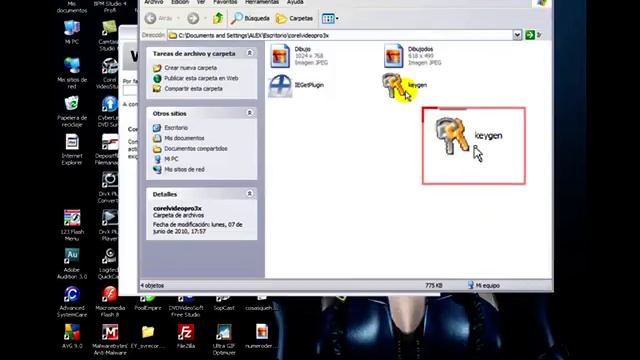Open the Vistas view-mode dropdown
Viewport: 640px width, 360px height.
coord(330,18)
